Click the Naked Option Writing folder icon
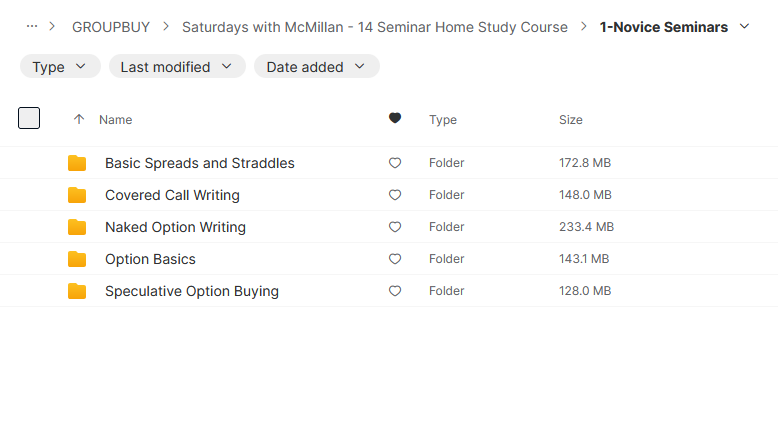 [x=77, y=227]
